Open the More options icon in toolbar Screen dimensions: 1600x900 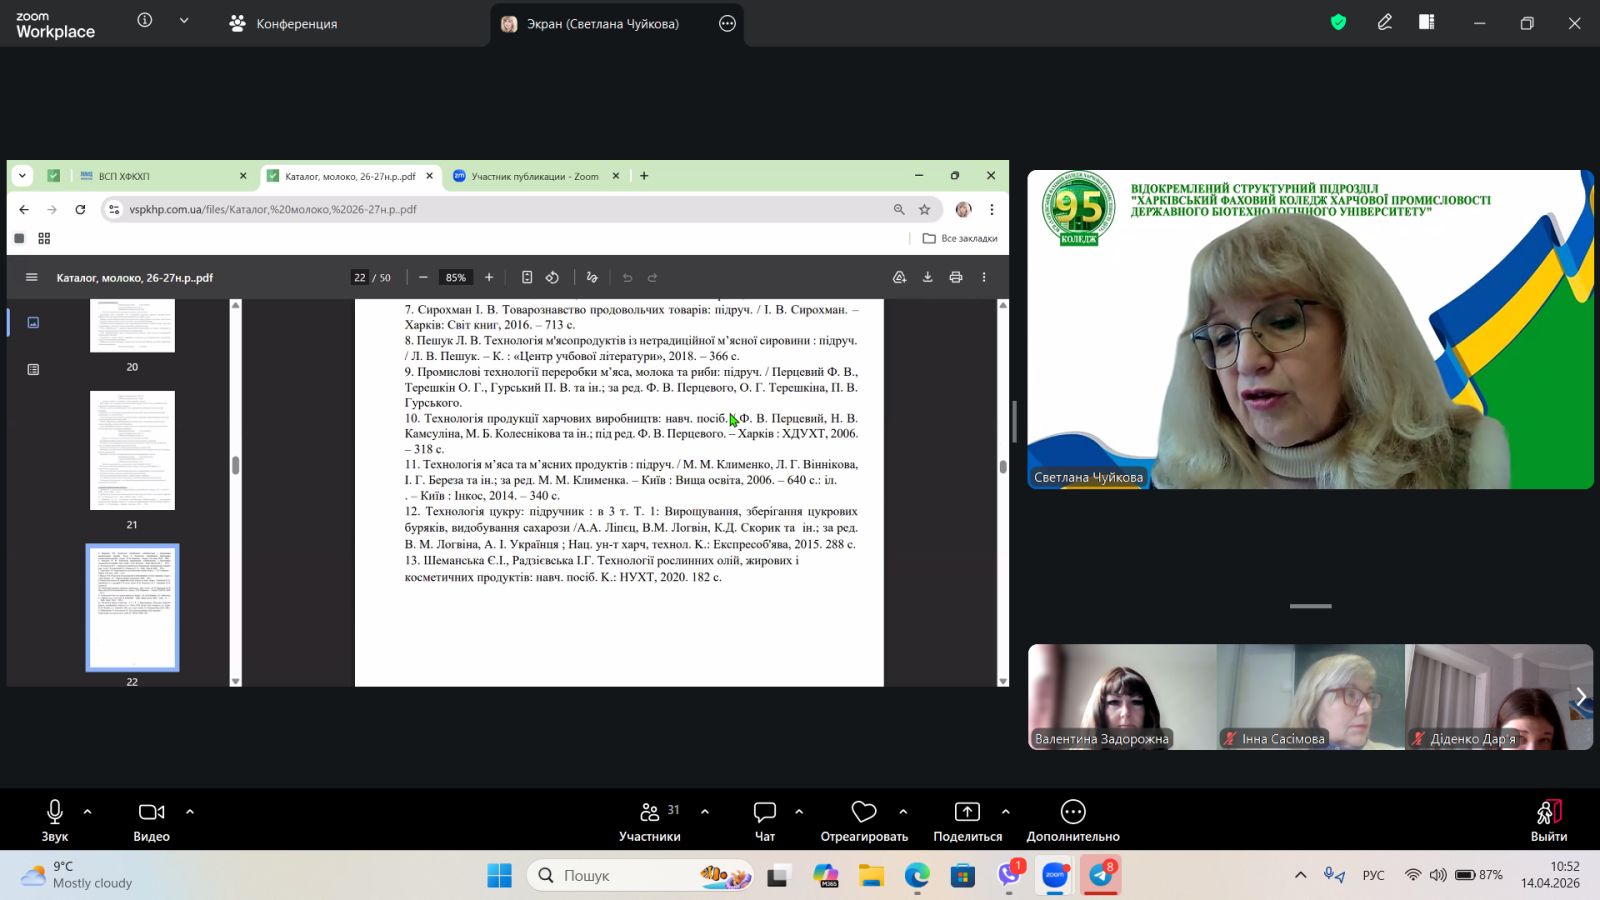pyautogui.click(x=1072, y=820)
